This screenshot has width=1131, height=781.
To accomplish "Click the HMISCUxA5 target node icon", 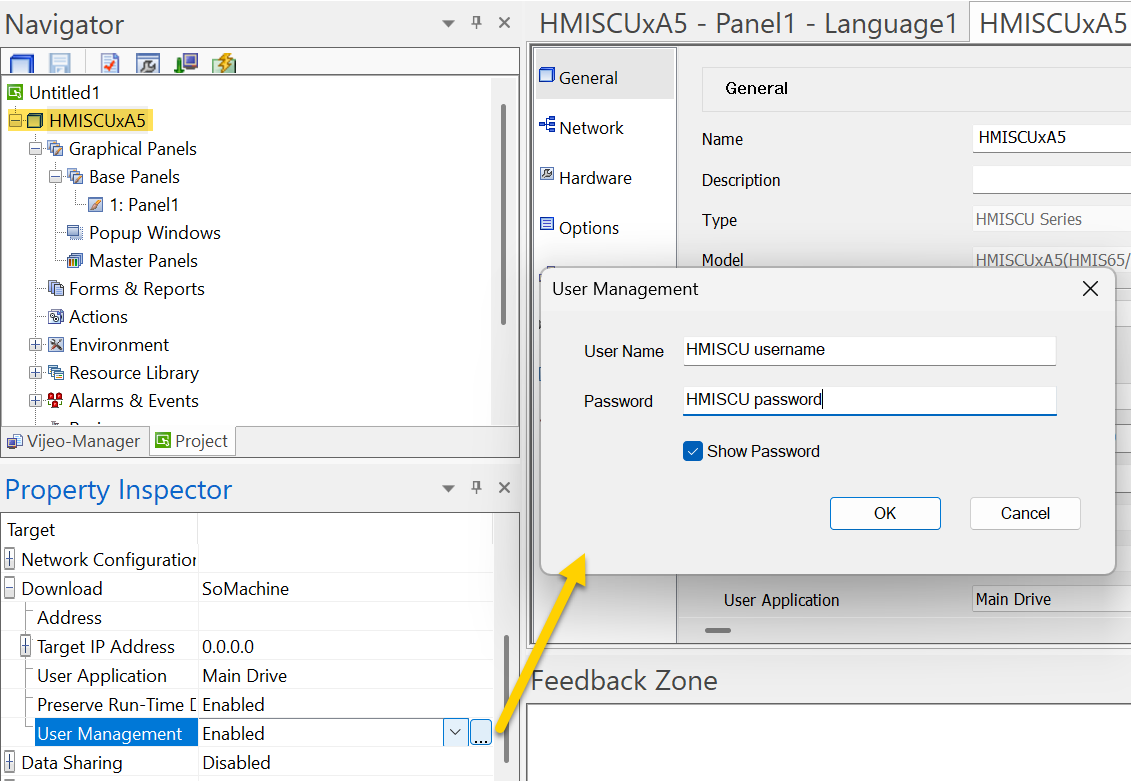I will pos(35,120).
